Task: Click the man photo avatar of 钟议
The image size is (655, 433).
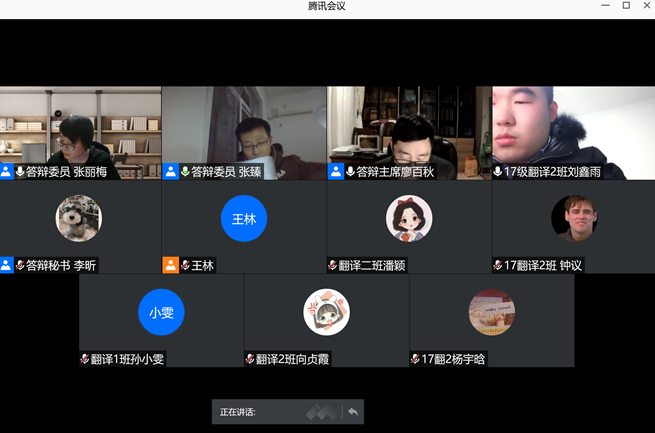Action: pos(574,218)
